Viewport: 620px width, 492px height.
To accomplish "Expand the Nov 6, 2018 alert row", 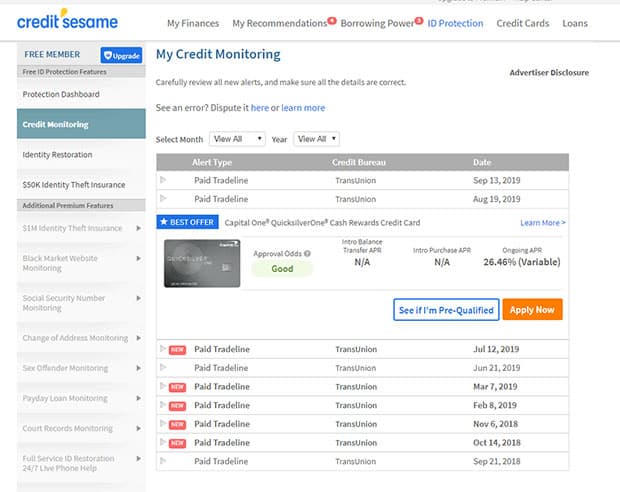I will point(163,423).
